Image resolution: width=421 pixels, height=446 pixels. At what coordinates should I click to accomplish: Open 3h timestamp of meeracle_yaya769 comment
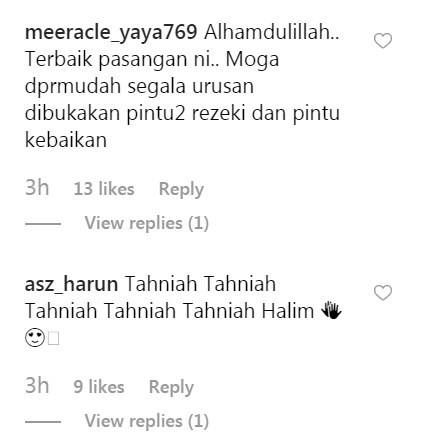37,187
